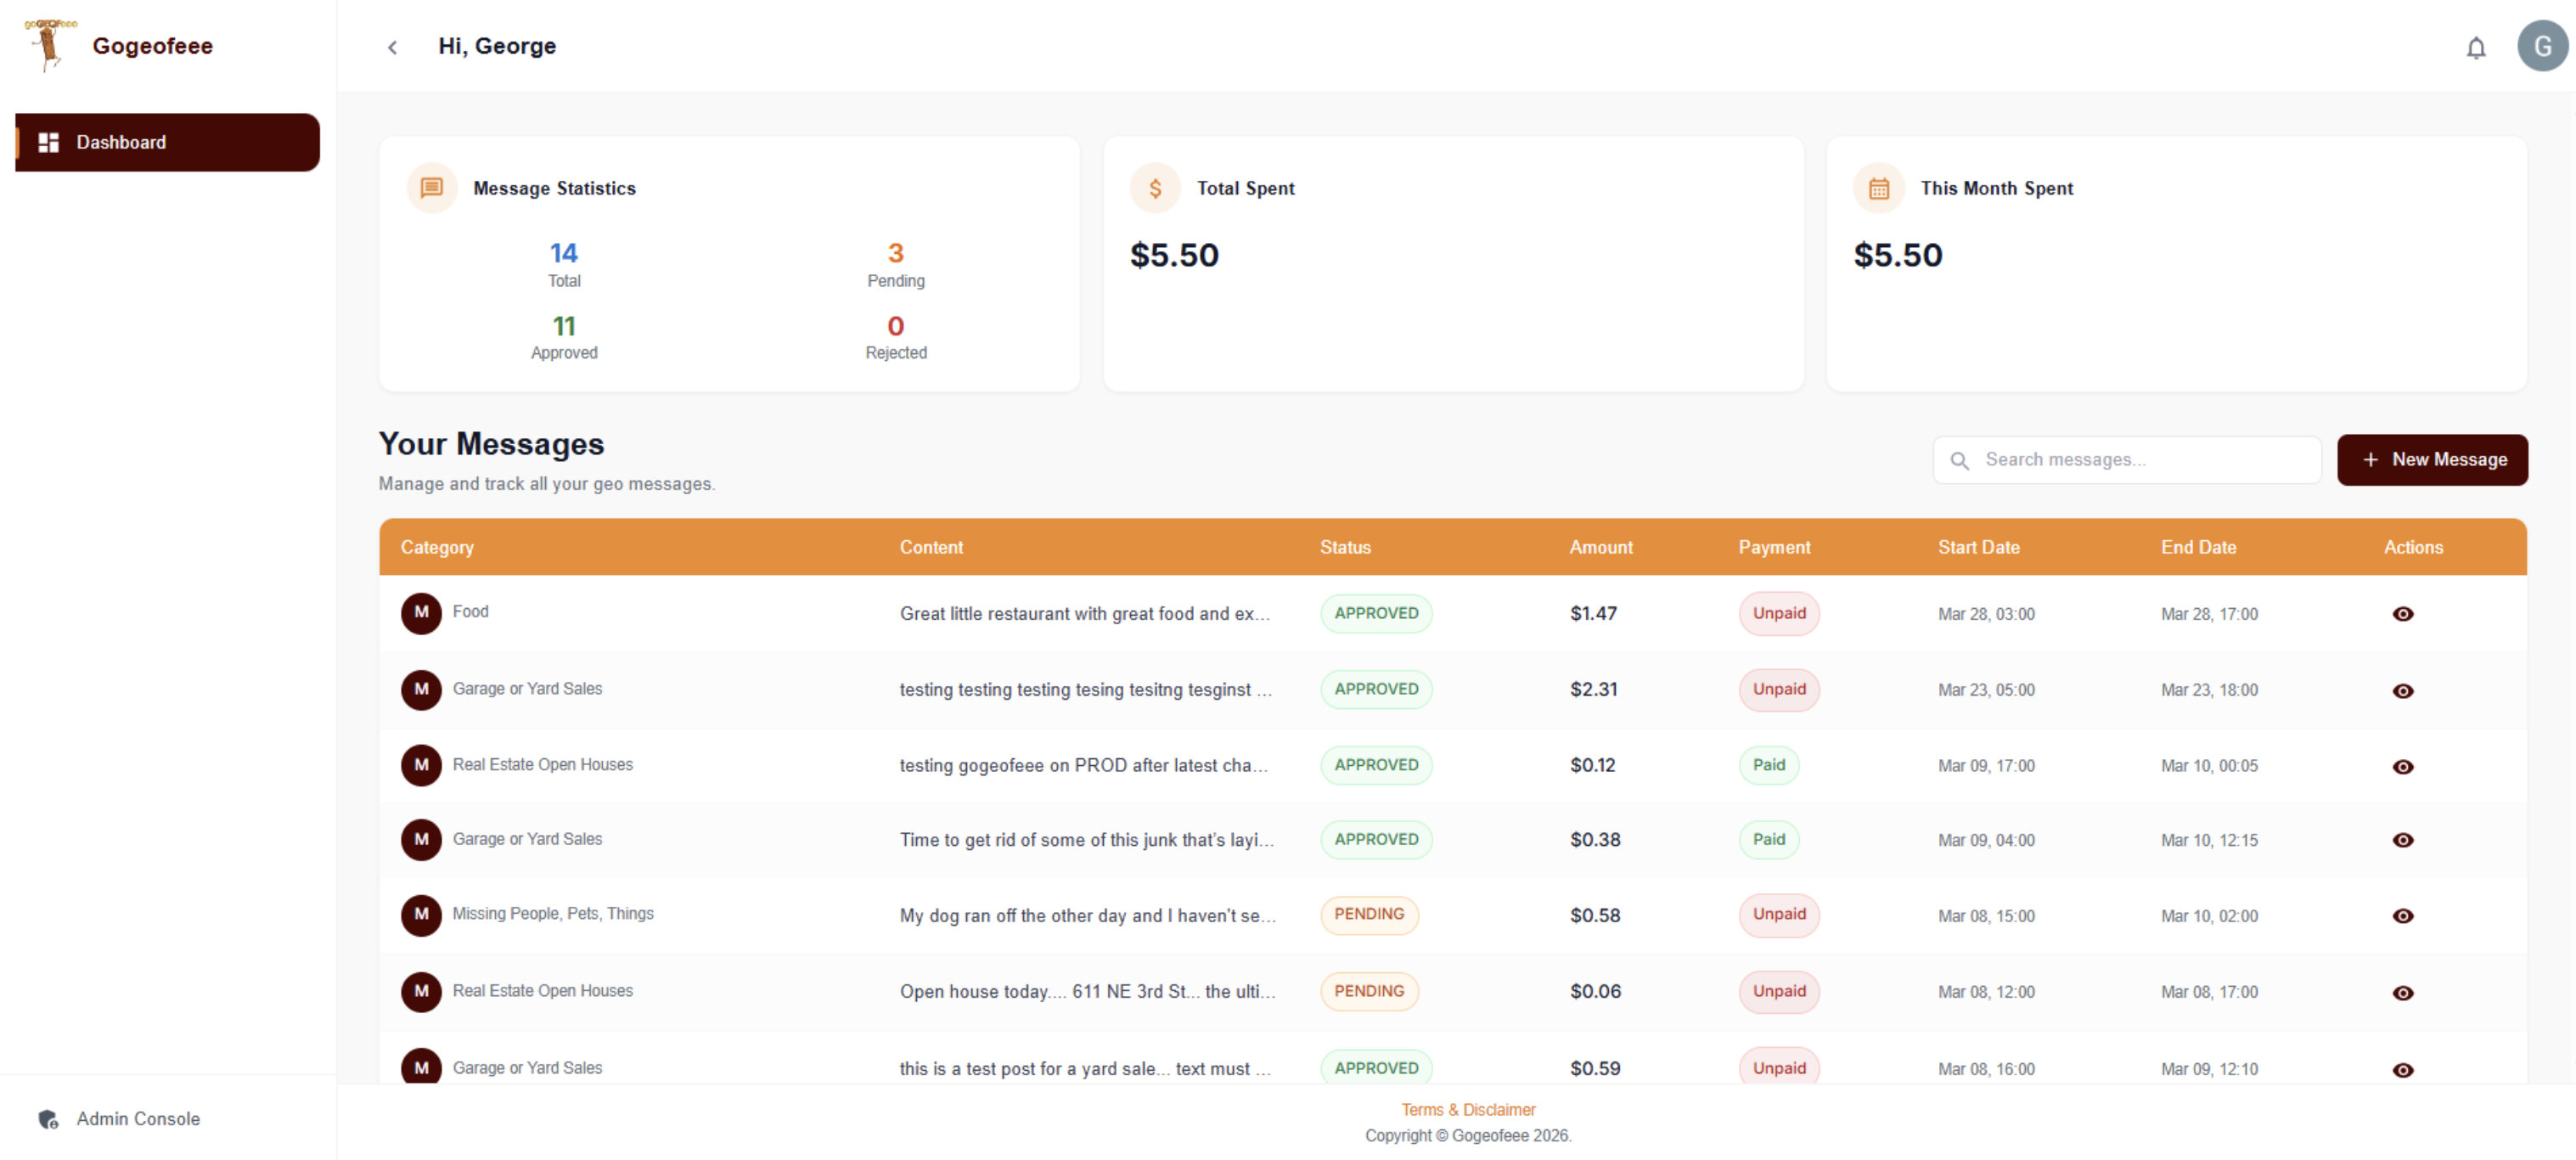Viewport: 2576px width, 1160px height.
Task: Sort by the Status column header
Action: [x=1344, y=547]
